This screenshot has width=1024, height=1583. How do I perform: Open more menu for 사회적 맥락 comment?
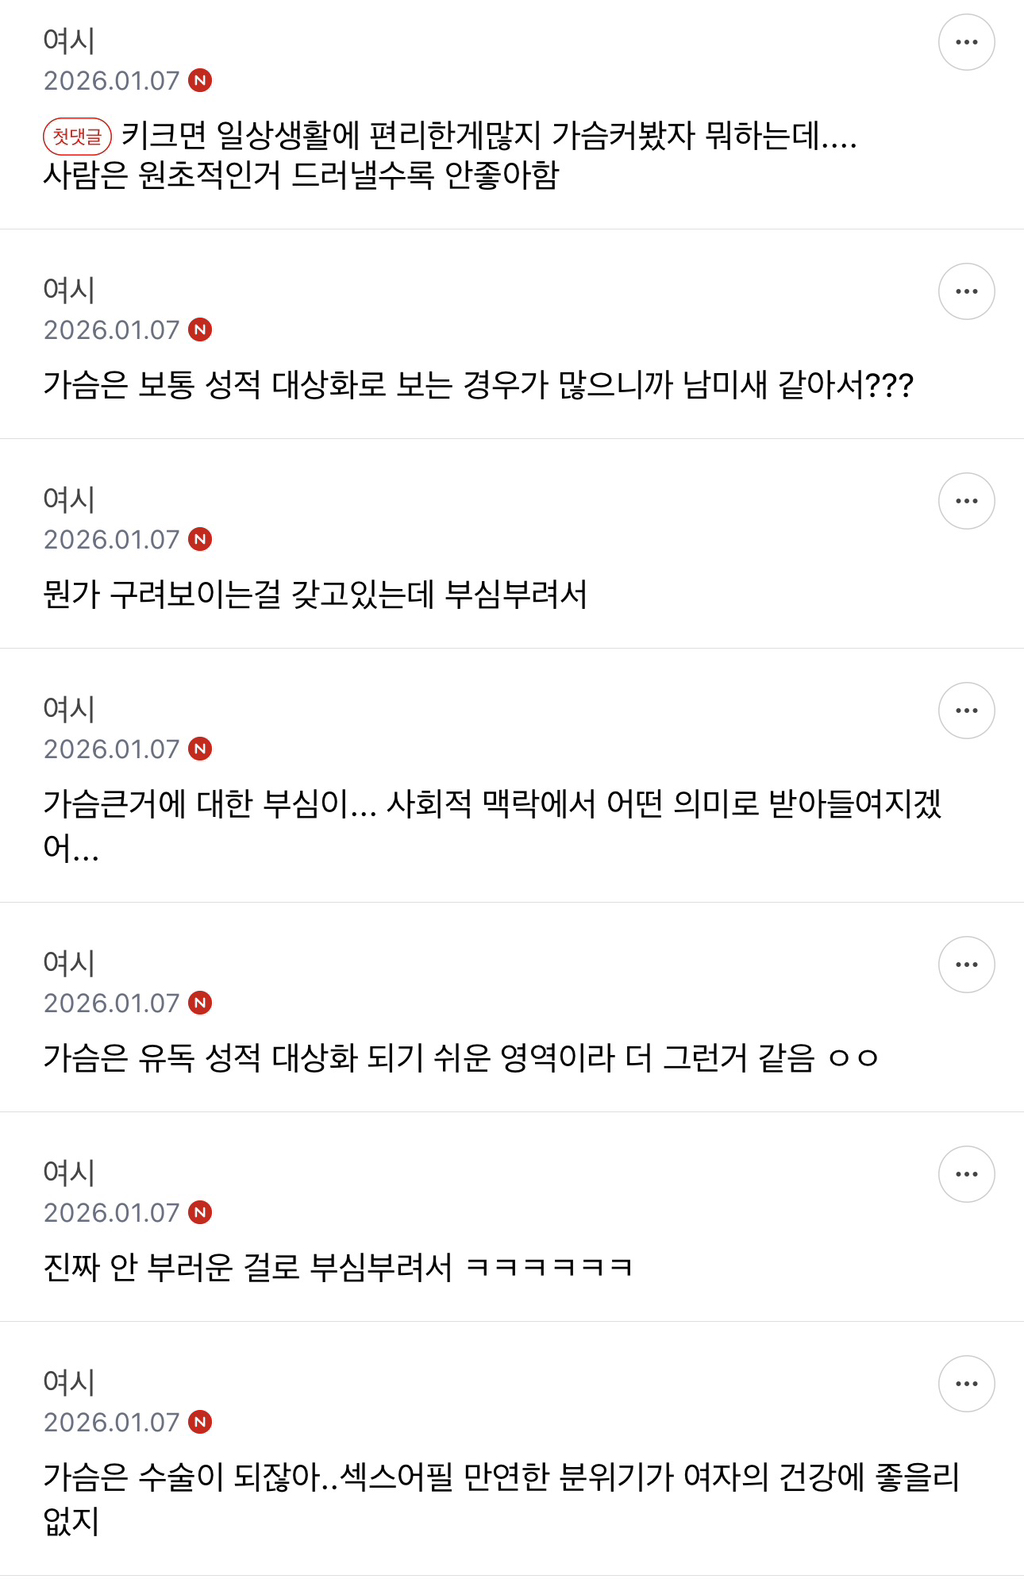point(966,711)
